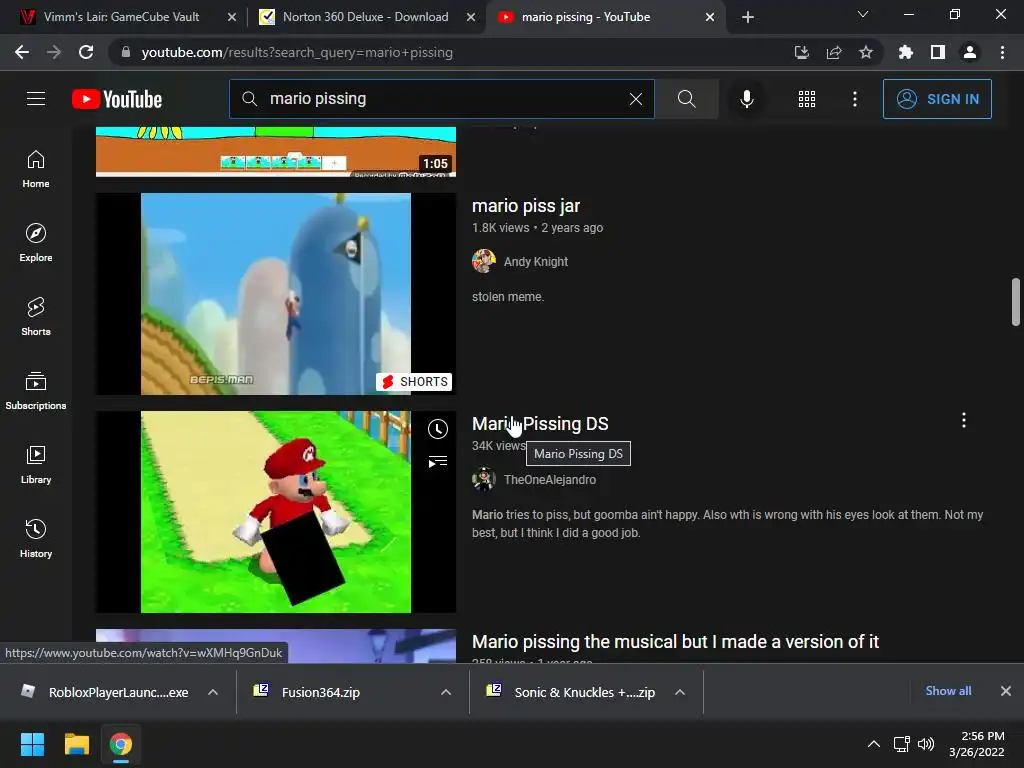Image resolution: width=1024 pixels, height=768 pixels.
Task: Switch to Norton 360 Deluxe tab
Action: [365, 17]
